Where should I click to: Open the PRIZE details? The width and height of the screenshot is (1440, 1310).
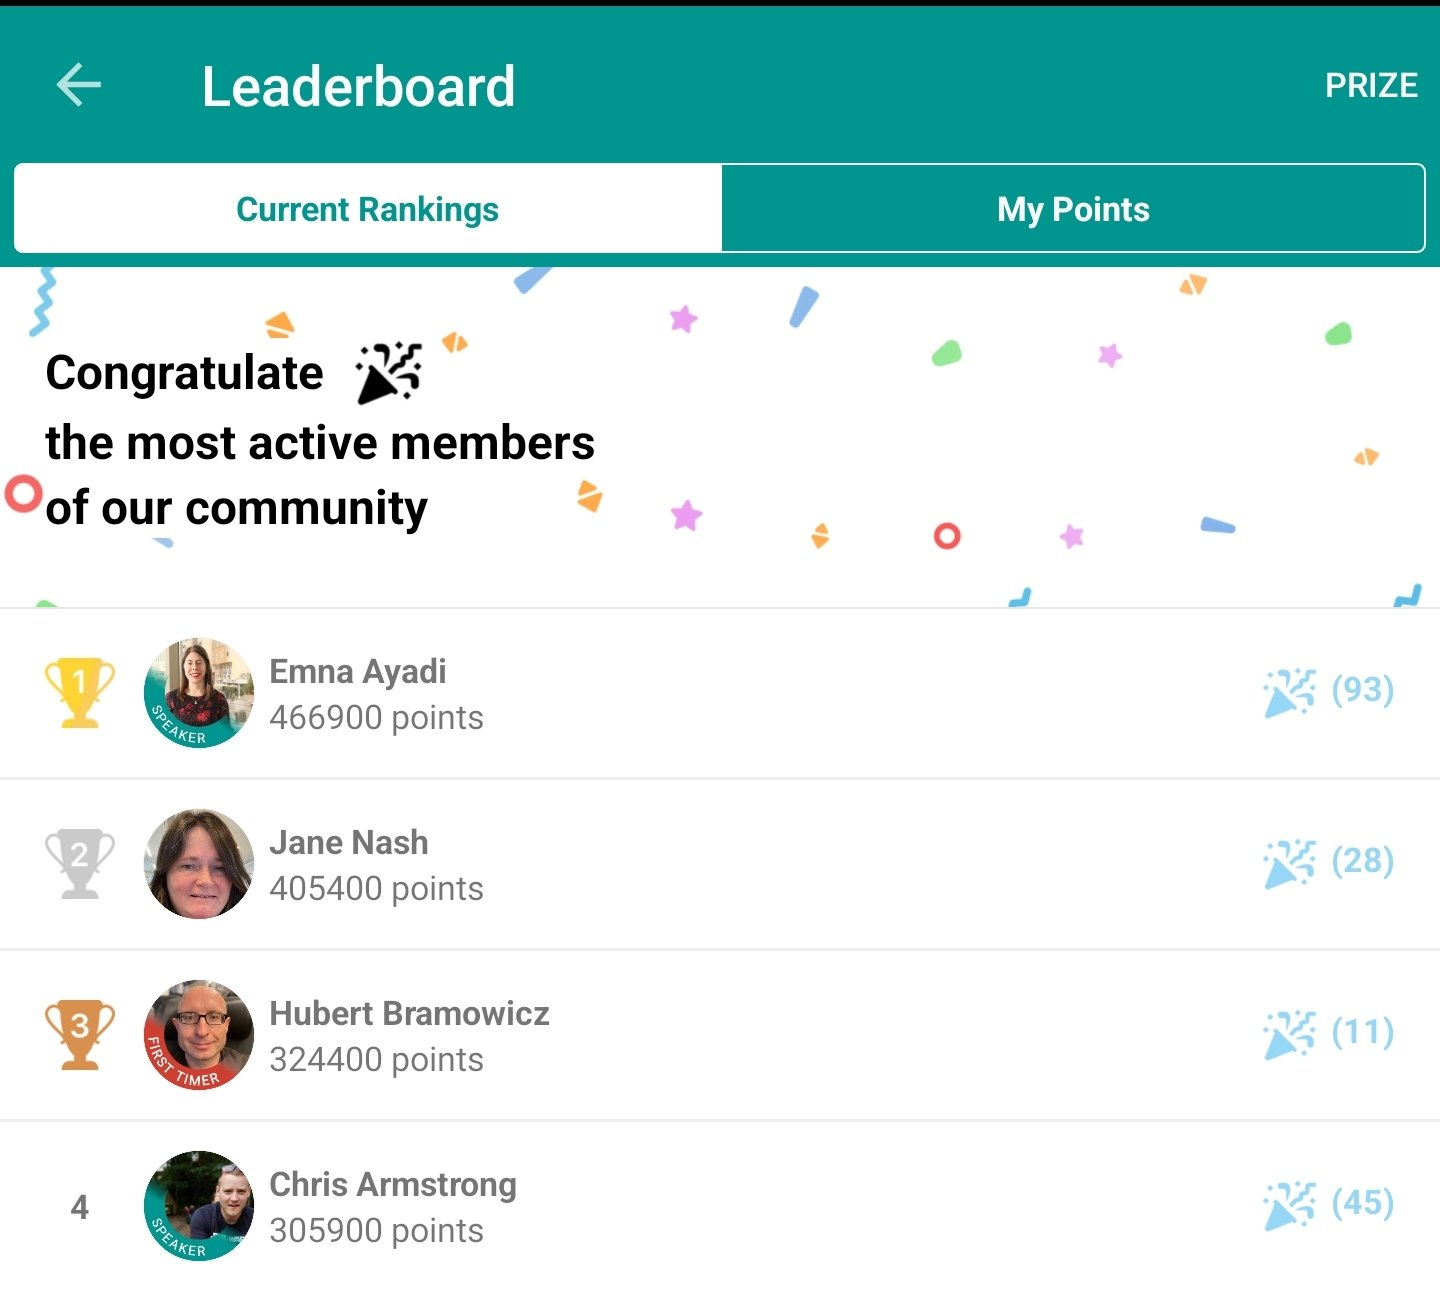(1371, 86)
